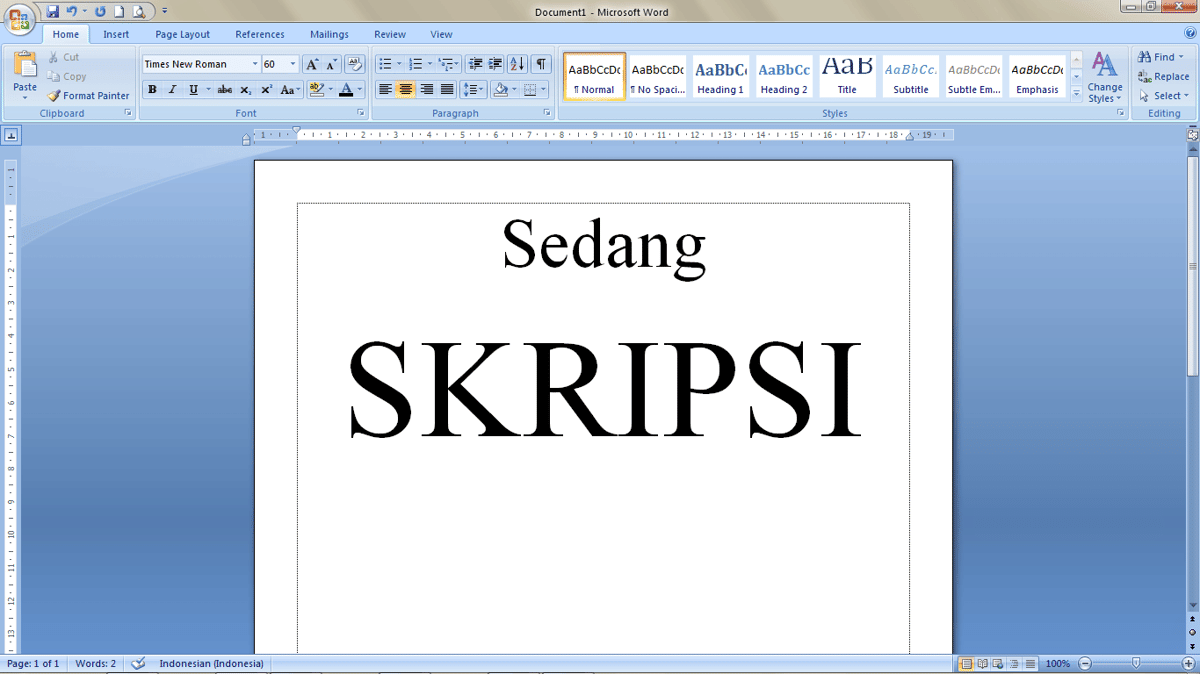Activate center text alignment

pos(404,89)
